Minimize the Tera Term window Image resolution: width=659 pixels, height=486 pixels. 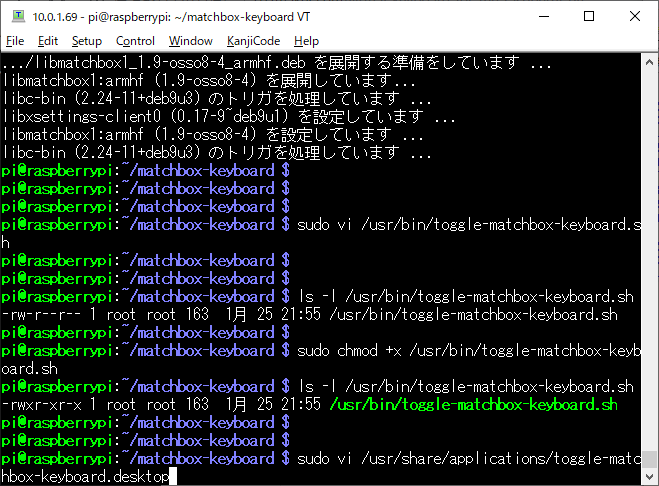(544, 16)
